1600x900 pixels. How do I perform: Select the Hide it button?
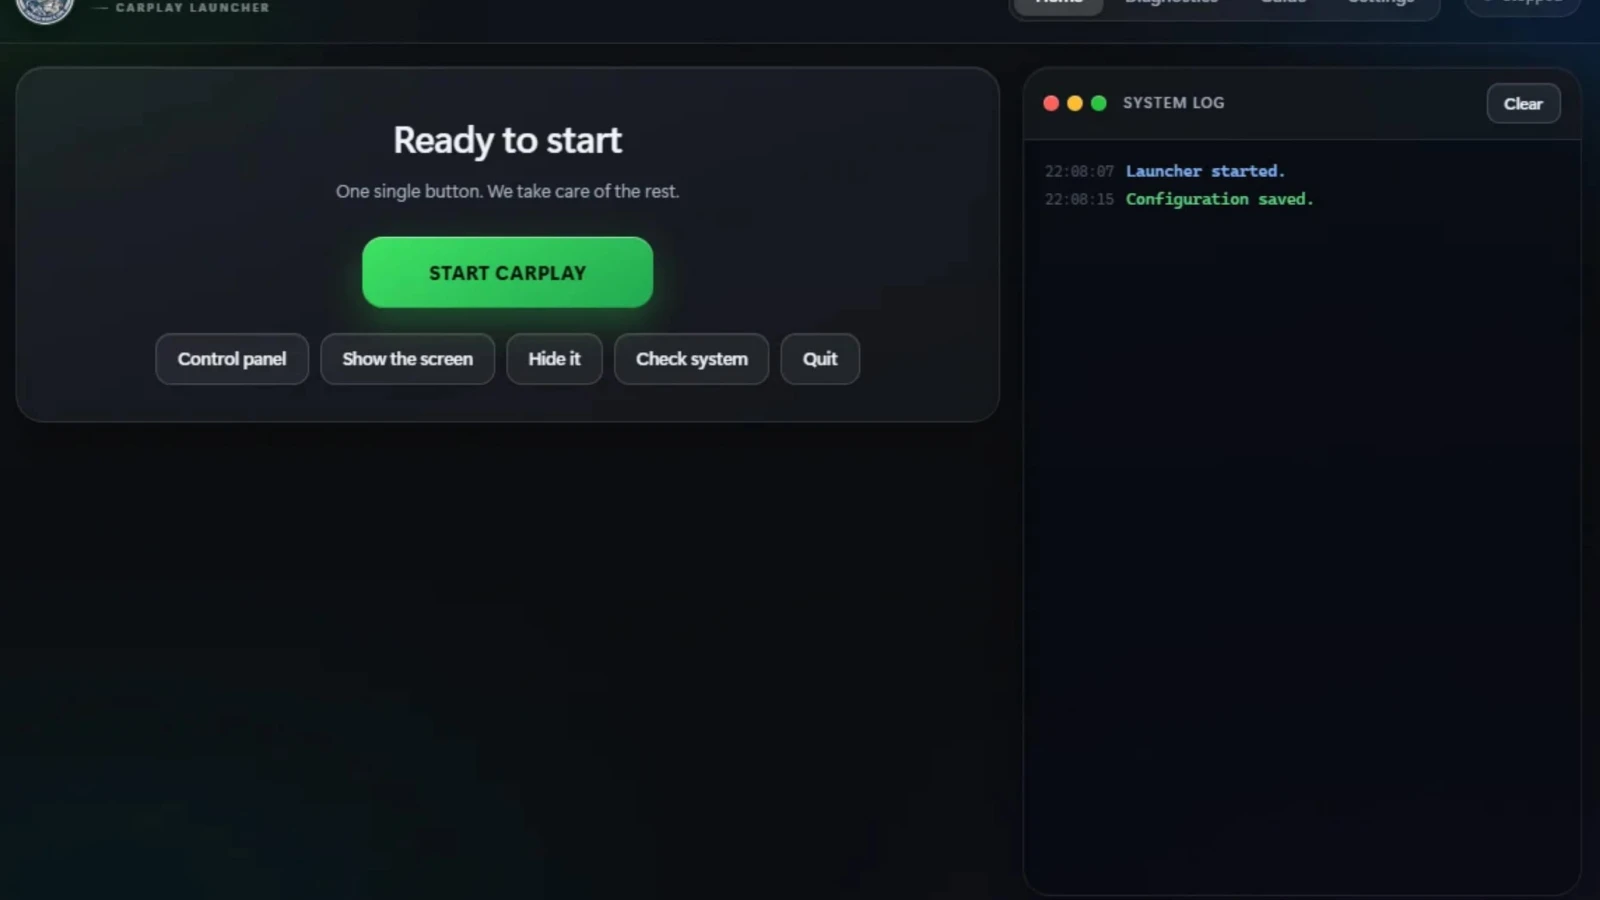[554, 359]
